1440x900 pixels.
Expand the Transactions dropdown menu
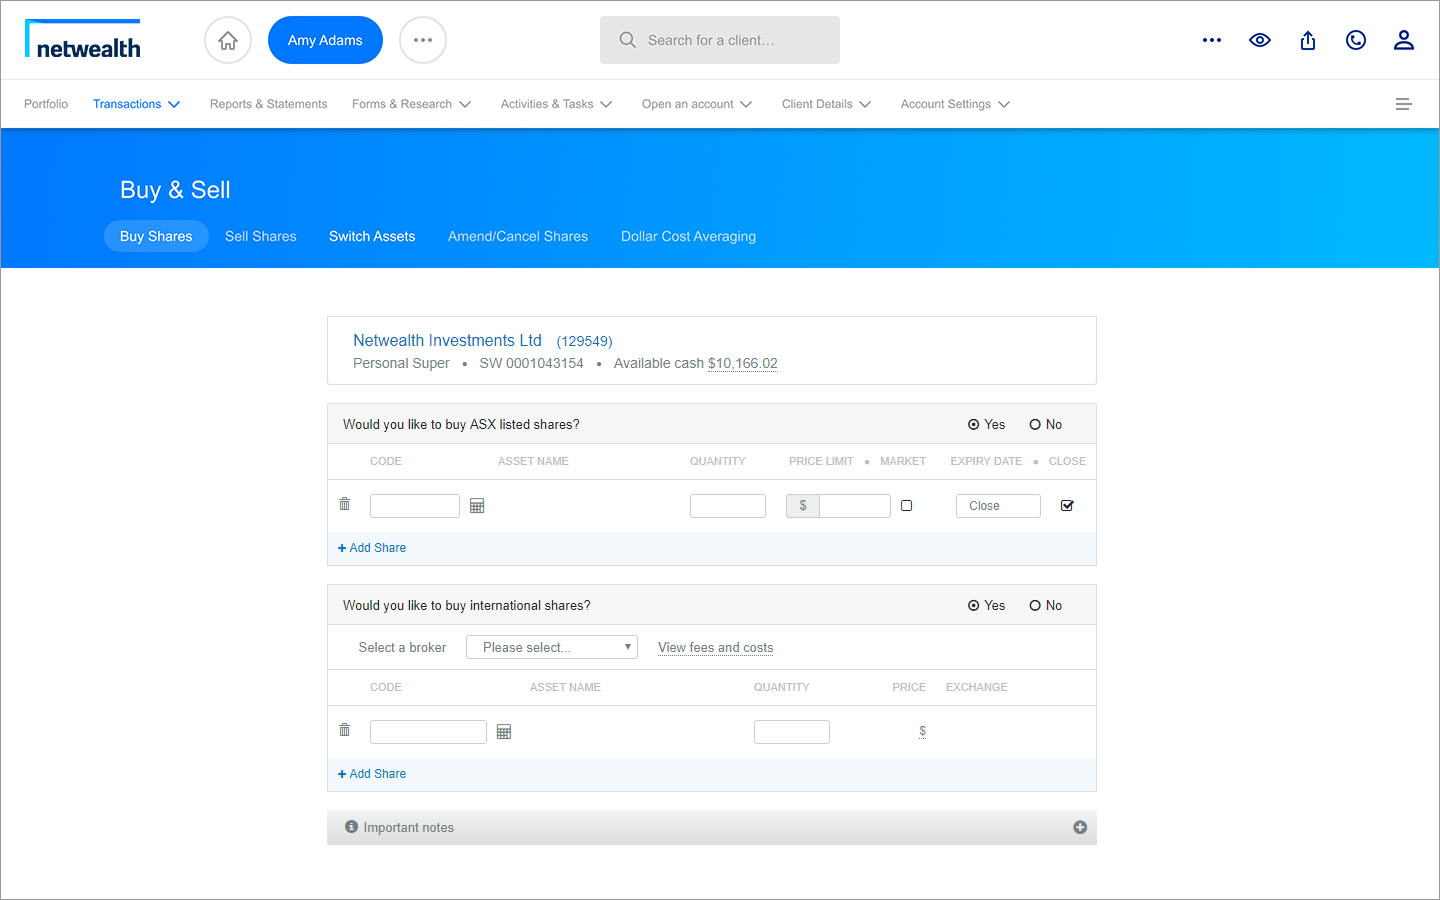(136, 104)
